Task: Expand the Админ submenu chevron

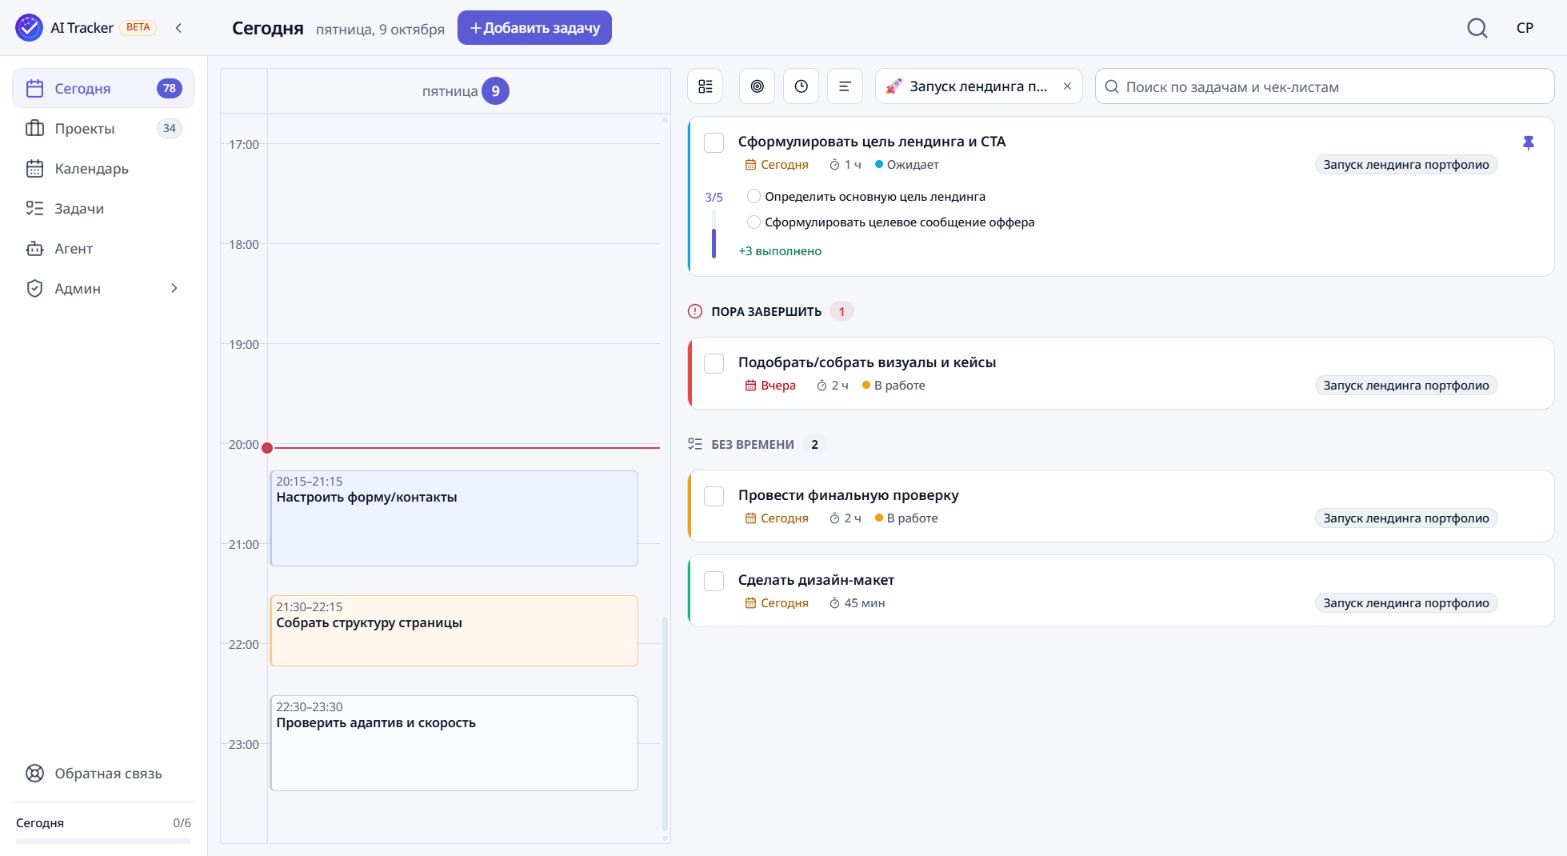Action: coord(174,288)
